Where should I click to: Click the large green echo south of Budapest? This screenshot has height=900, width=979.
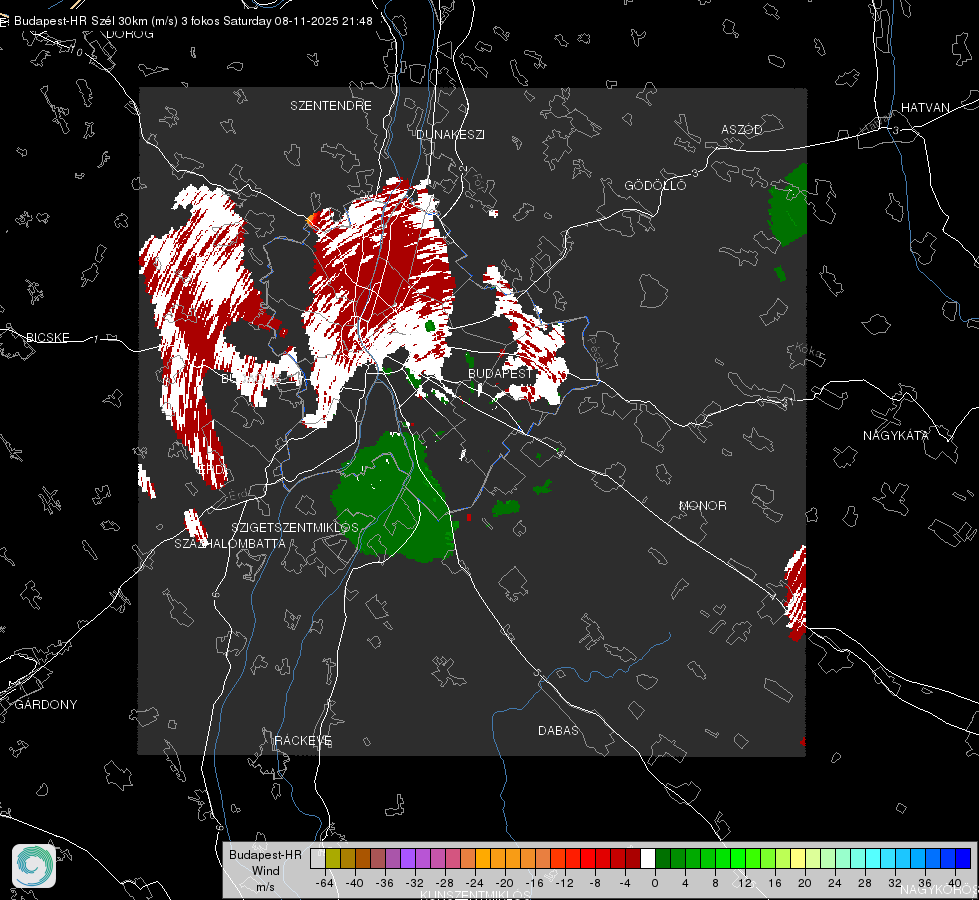tap(395, 497)
